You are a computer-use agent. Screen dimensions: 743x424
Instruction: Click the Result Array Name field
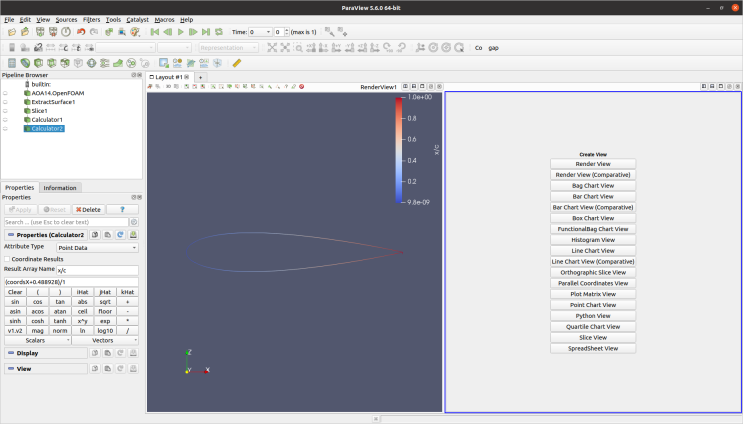[x=97, y=271]
